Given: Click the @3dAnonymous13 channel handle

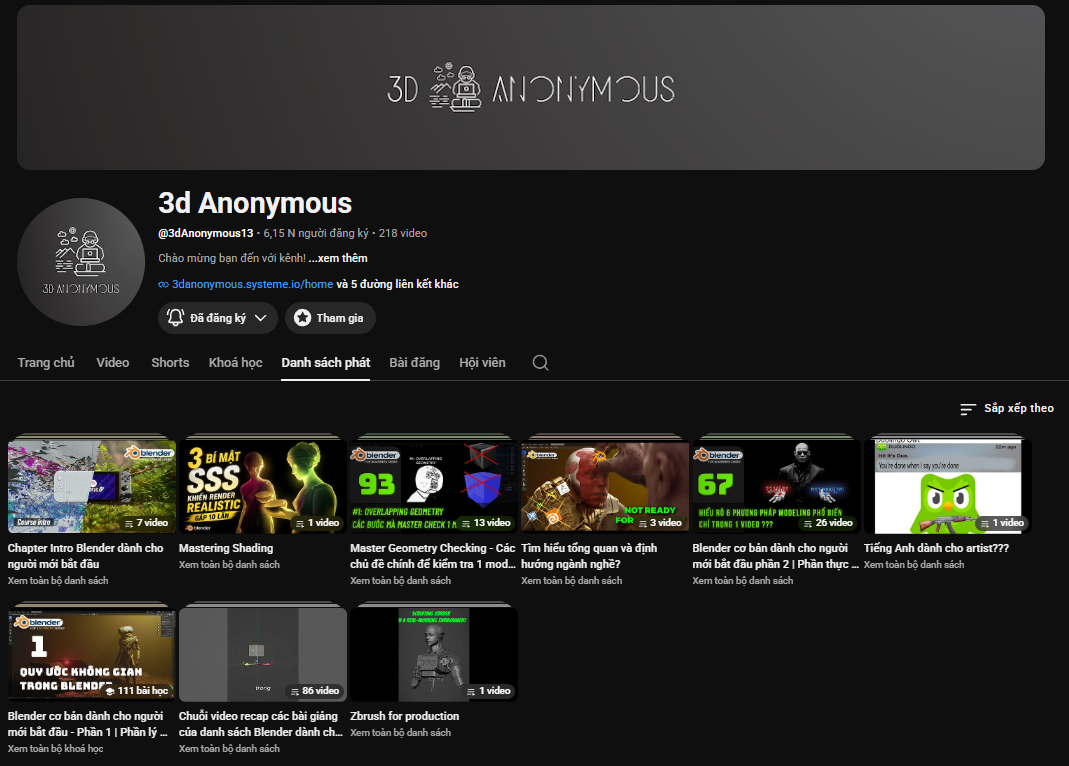Looking at the screenshot, I should pyautogui.click(x=205, y=233).
